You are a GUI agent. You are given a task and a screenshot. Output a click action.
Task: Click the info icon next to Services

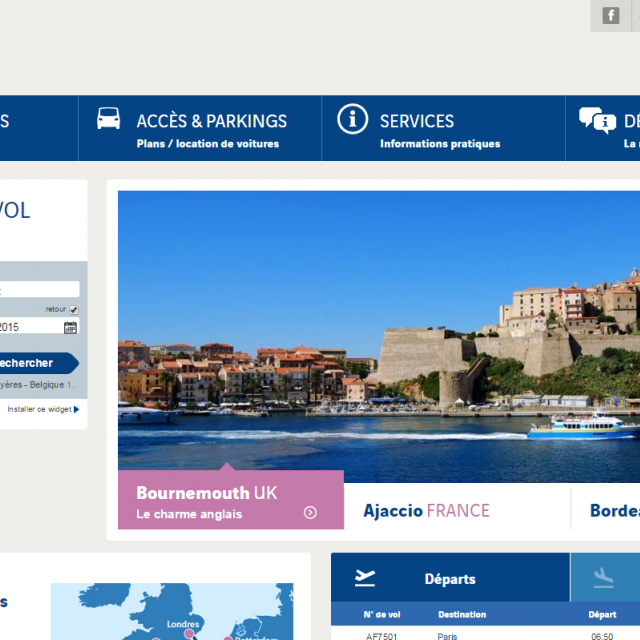pyautogui.click(x=352, y=119)
